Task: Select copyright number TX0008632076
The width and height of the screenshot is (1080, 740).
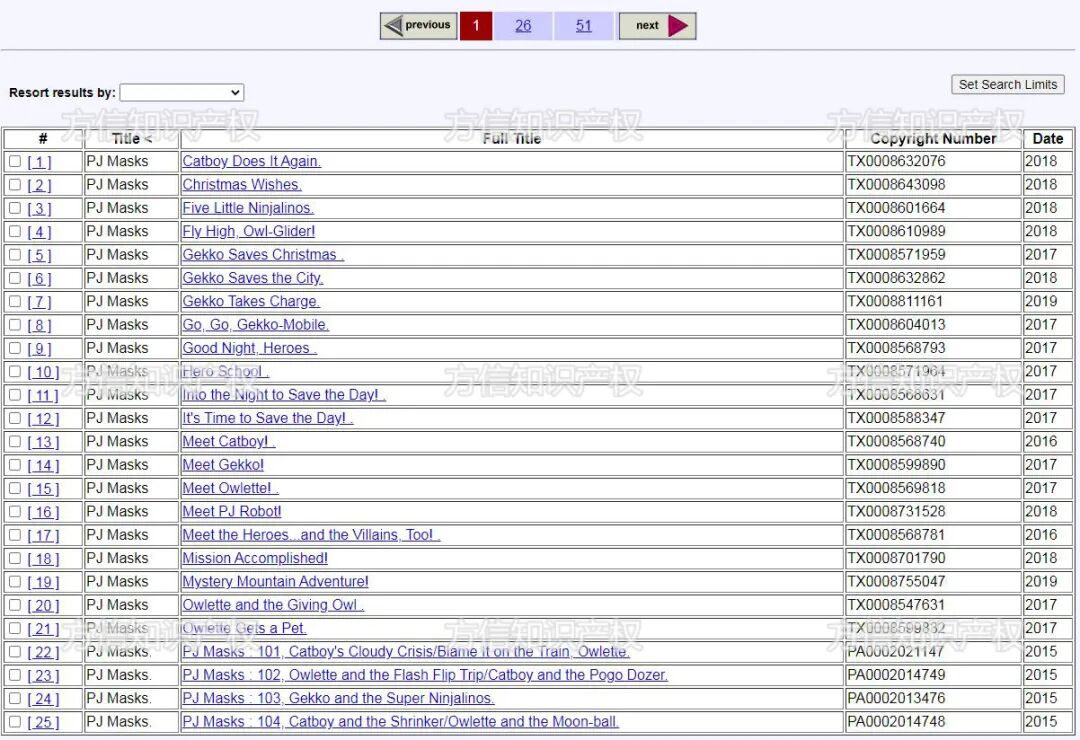Action: pyautogui.click(x=896, y=161)
